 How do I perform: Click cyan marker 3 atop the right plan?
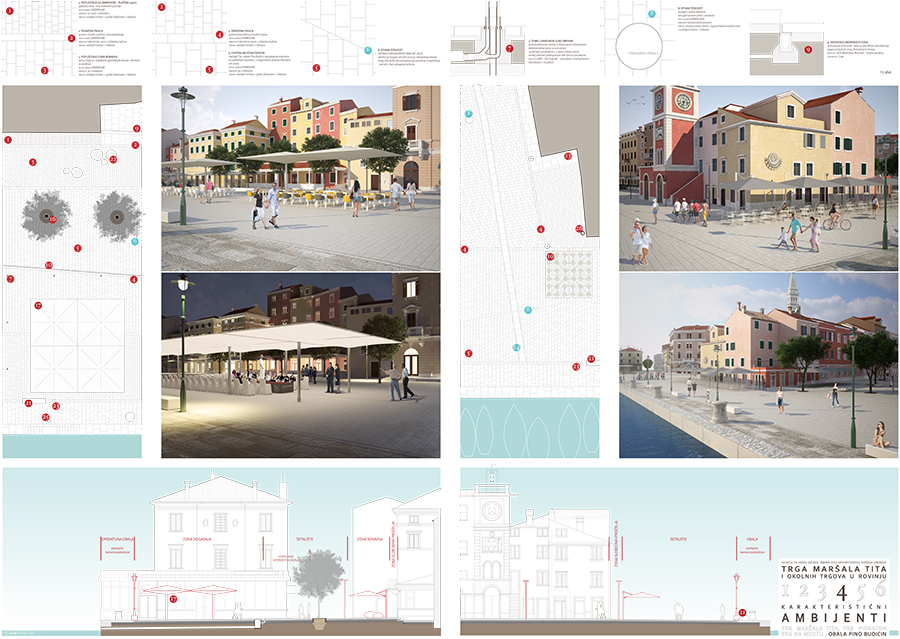point(468,114)
